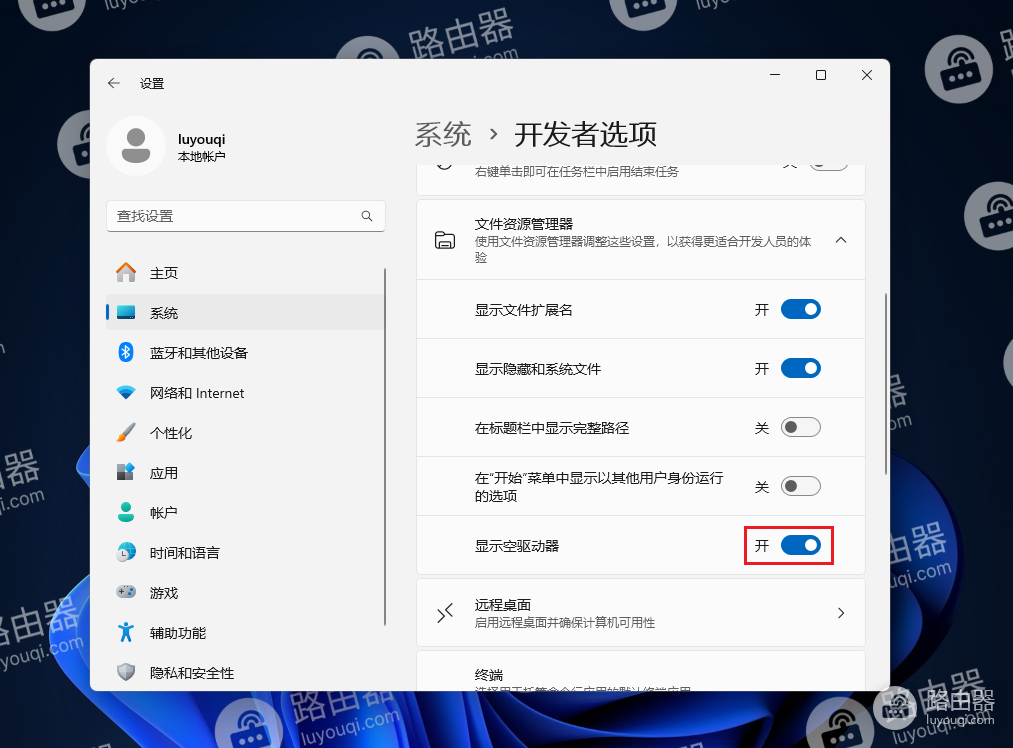The width and height of the screenshot is (1013, 748).
Task: Click the 设置 window title text
Action: [x=152, y=83]
